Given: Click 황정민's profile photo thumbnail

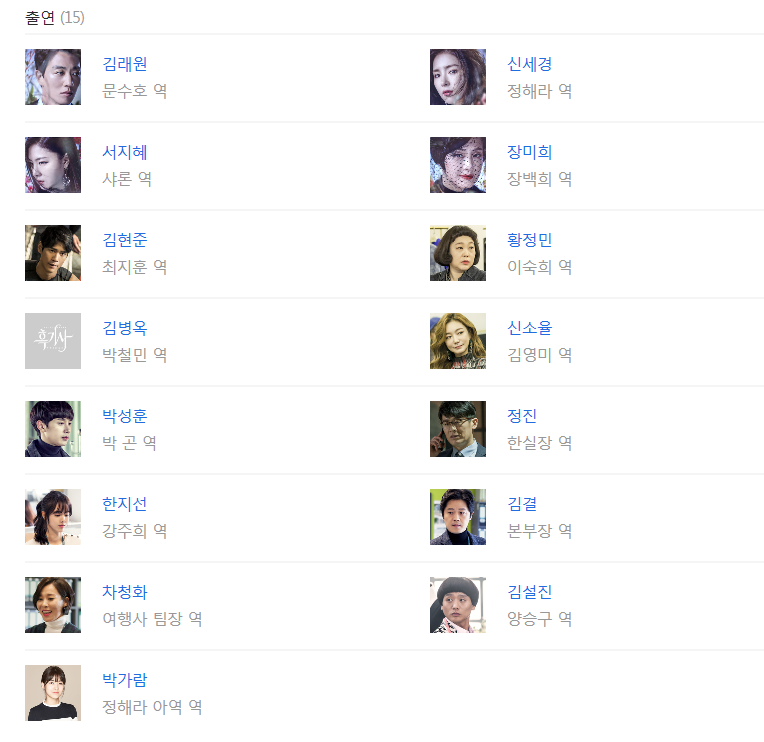Looking at the screenshot, I should 458,253.
